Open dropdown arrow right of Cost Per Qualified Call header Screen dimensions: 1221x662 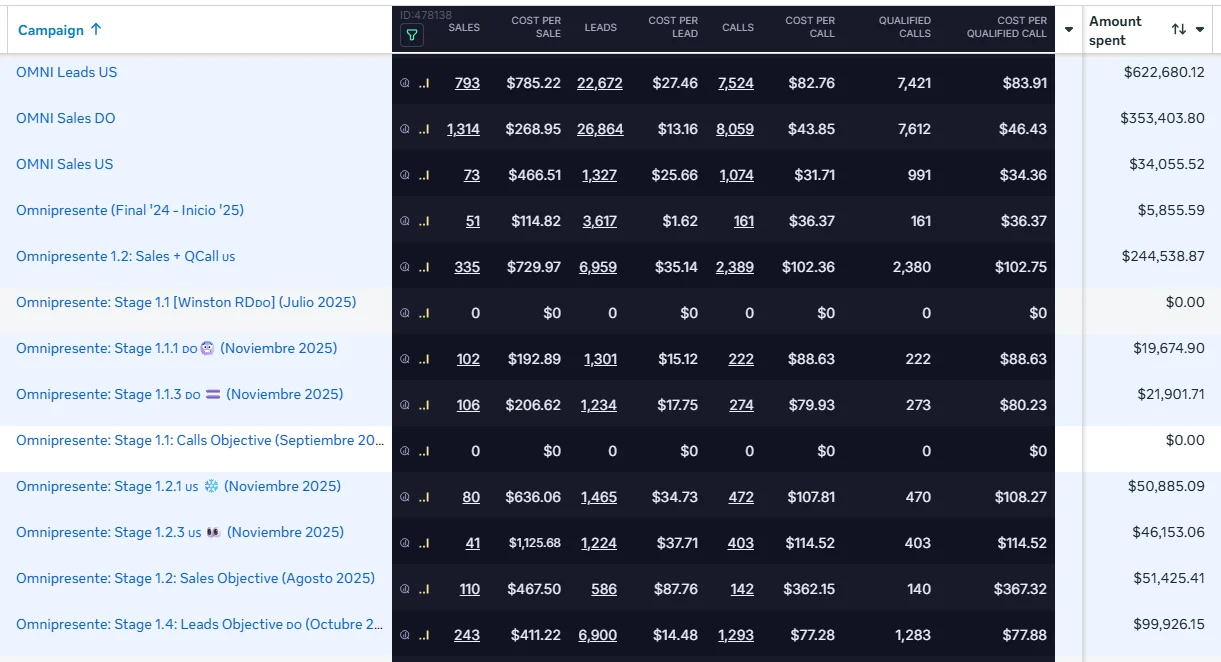[1069, 29]
